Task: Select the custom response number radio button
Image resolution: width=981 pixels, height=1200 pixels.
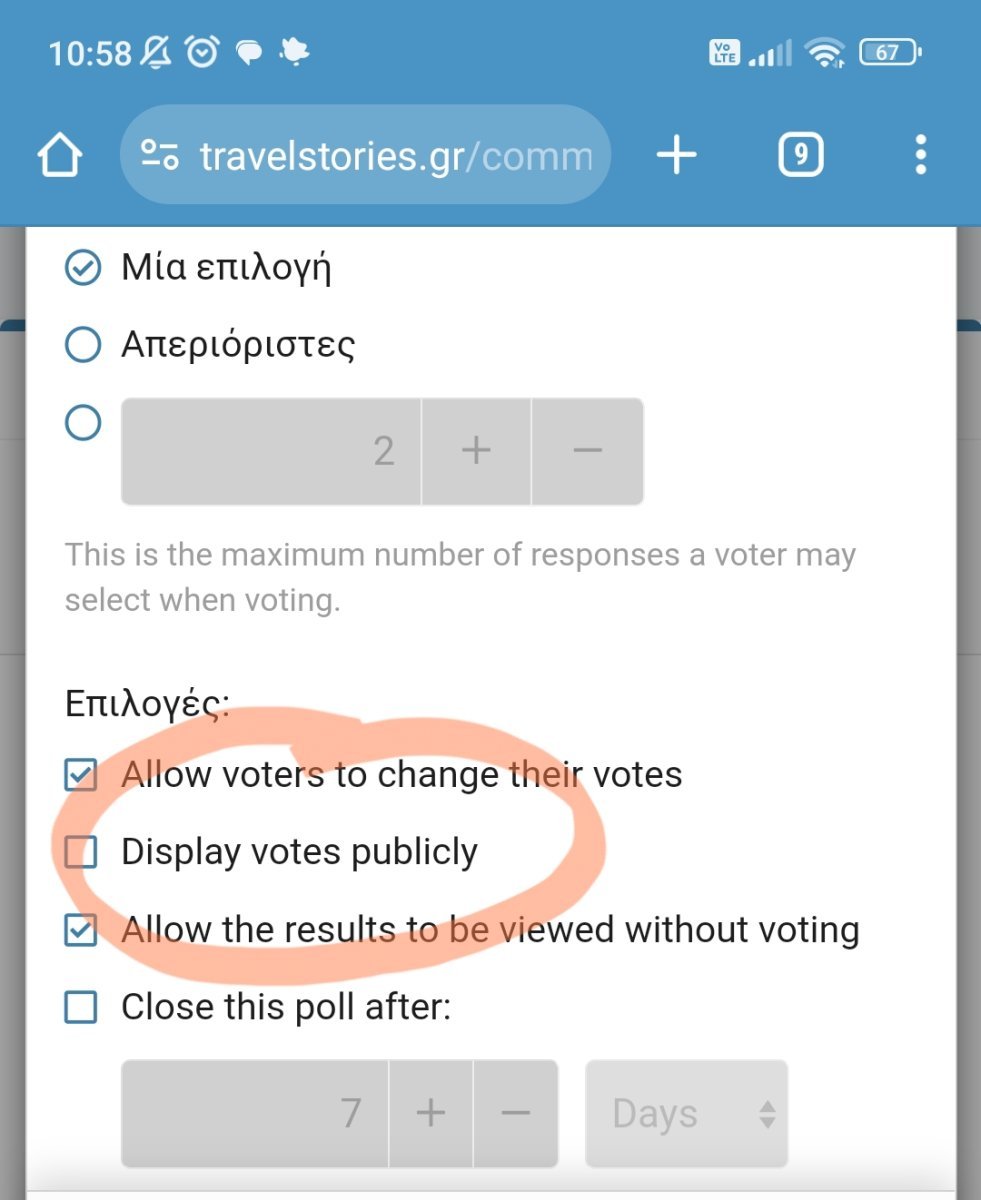Action: (x=82, y=422)
